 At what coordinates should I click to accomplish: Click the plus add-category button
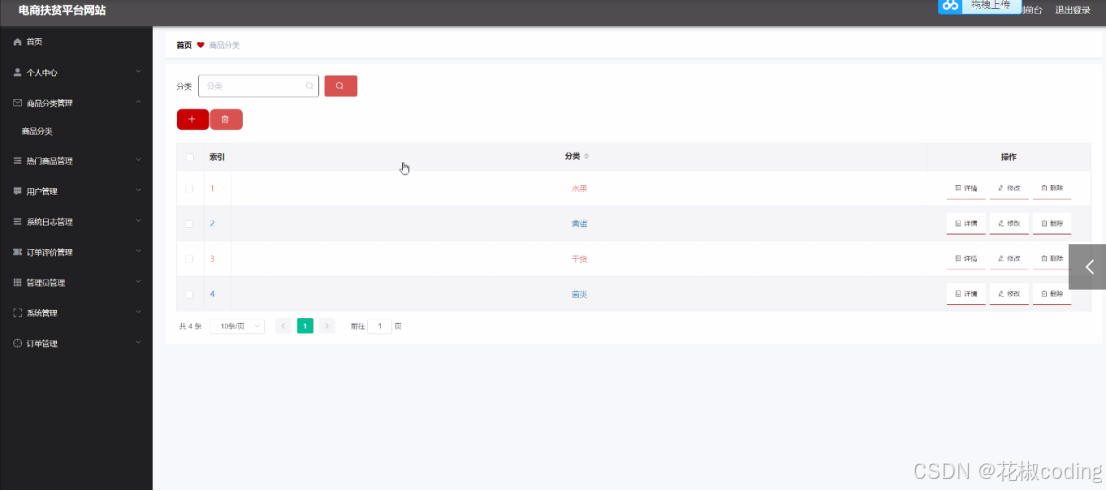(x=193, y=120)
